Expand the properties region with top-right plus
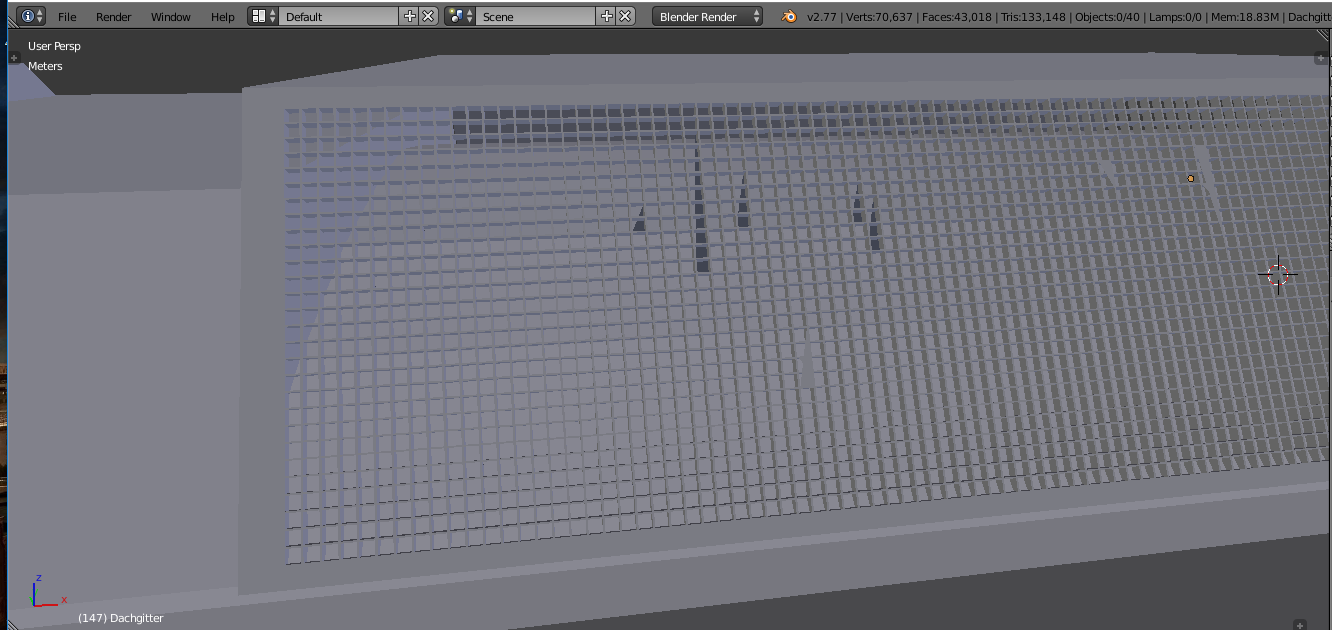1332x630 pixels. tap(1320, 59)
